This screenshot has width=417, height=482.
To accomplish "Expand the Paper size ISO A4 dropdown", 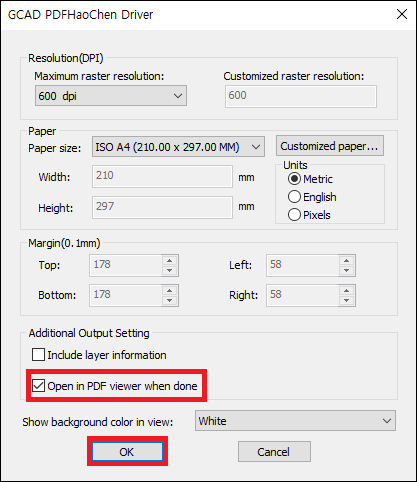I will click(178, 147).
